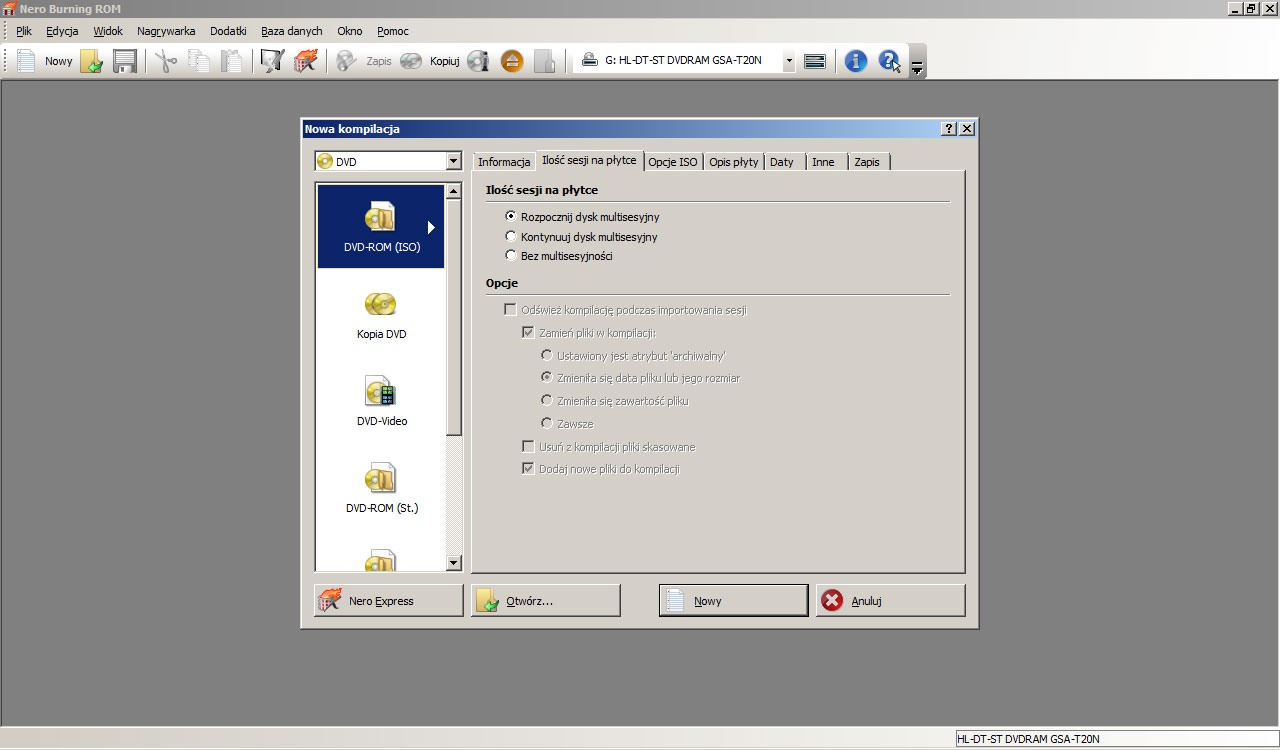Click the blue info icon in toolbar
This screenshot has height=750, width=1280.
(x=856, y=62)
